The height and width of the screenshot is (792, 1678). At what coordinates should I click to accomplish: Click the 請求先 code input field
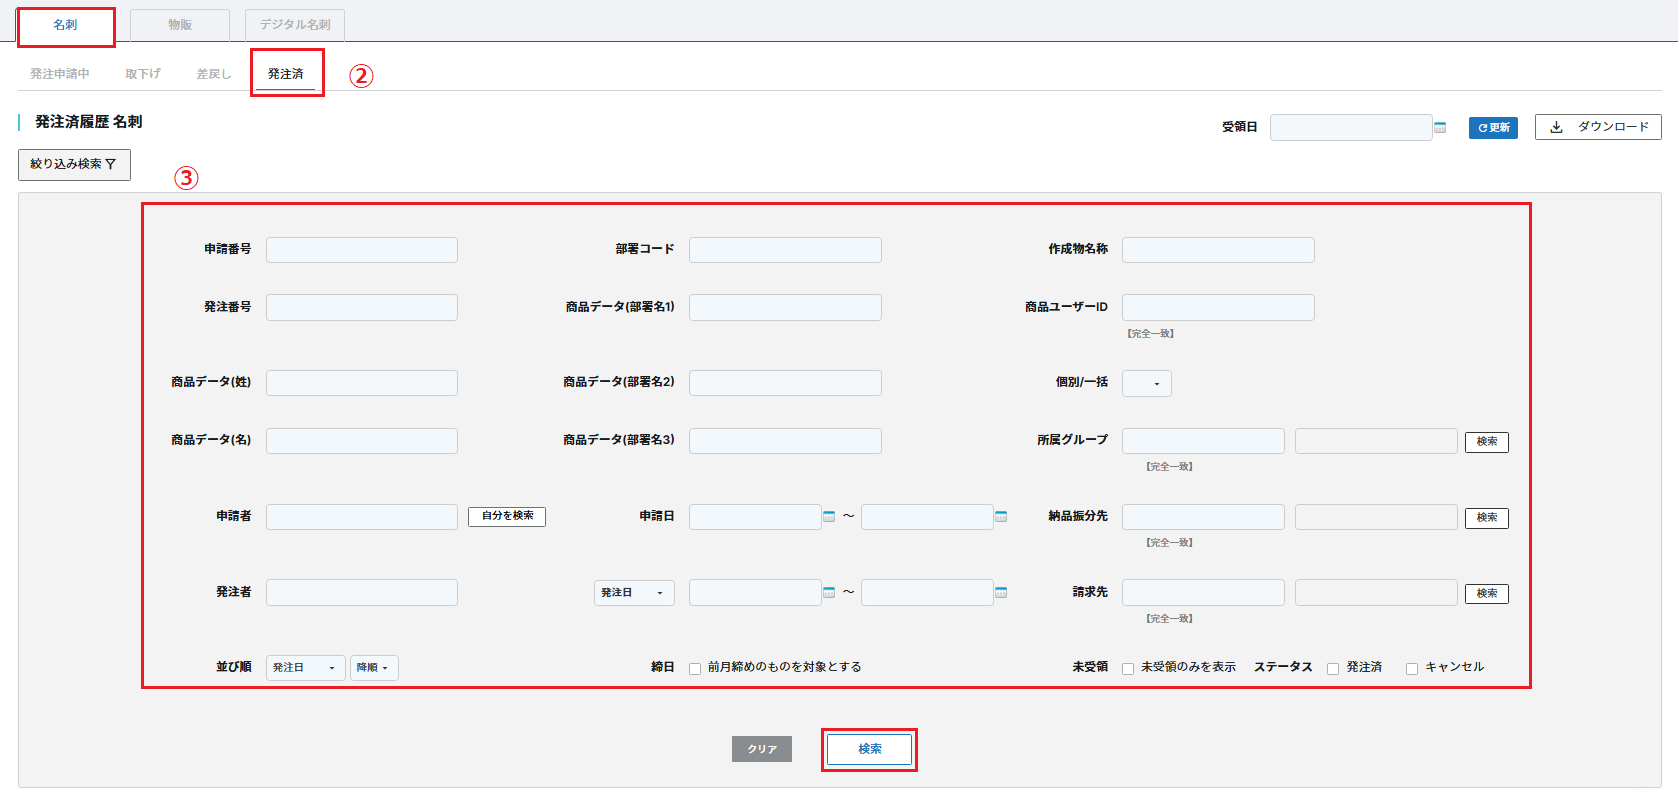(1203, 592)
